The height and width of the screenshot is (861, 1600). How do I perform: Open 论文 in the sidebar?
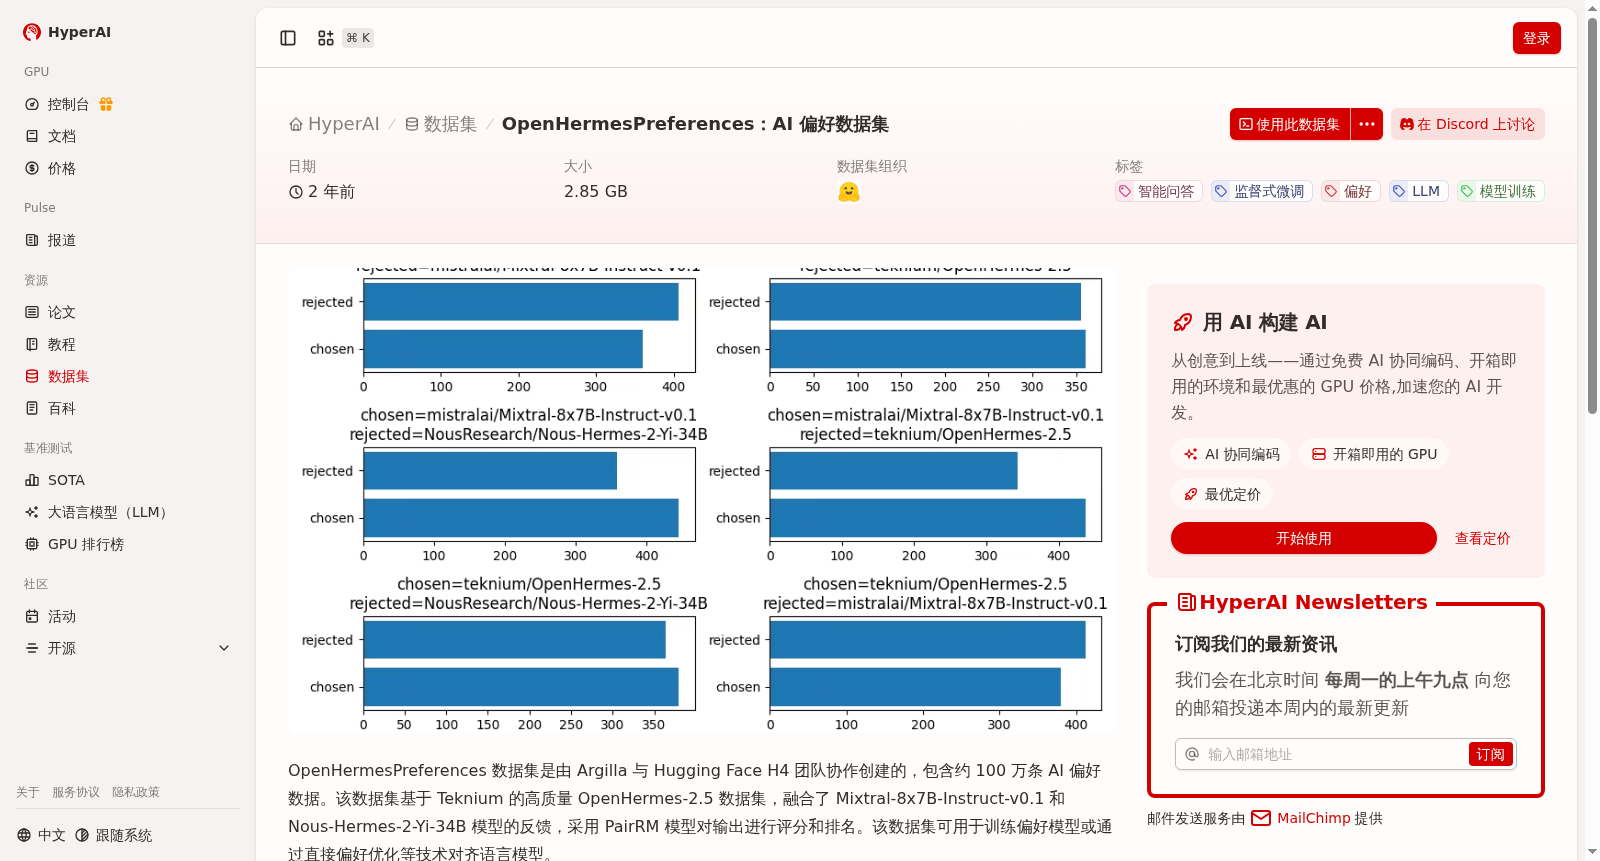62,312
